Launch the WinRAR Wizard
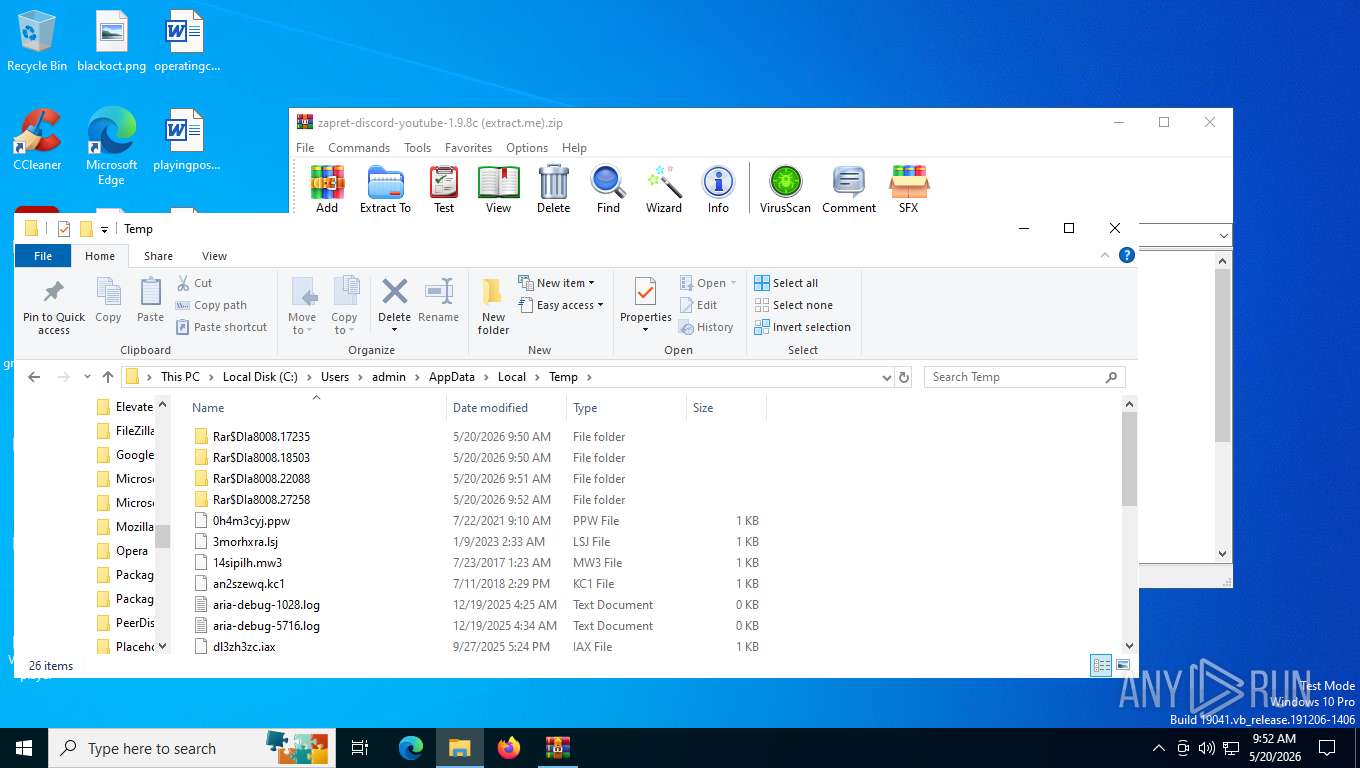1360x768 pixels. (664, 190)
